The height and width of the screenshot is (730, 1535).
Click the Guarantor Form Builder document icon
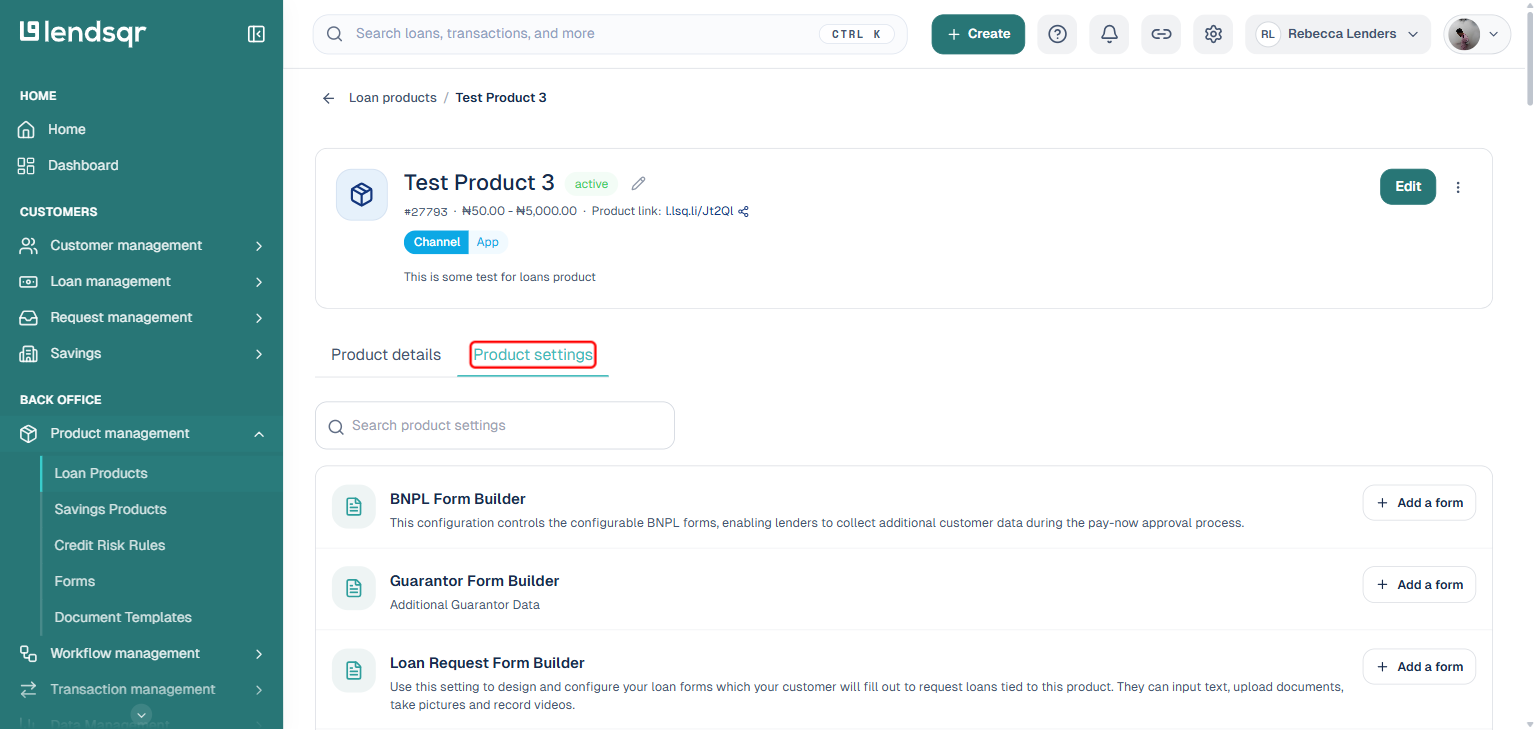click(353, 589)
